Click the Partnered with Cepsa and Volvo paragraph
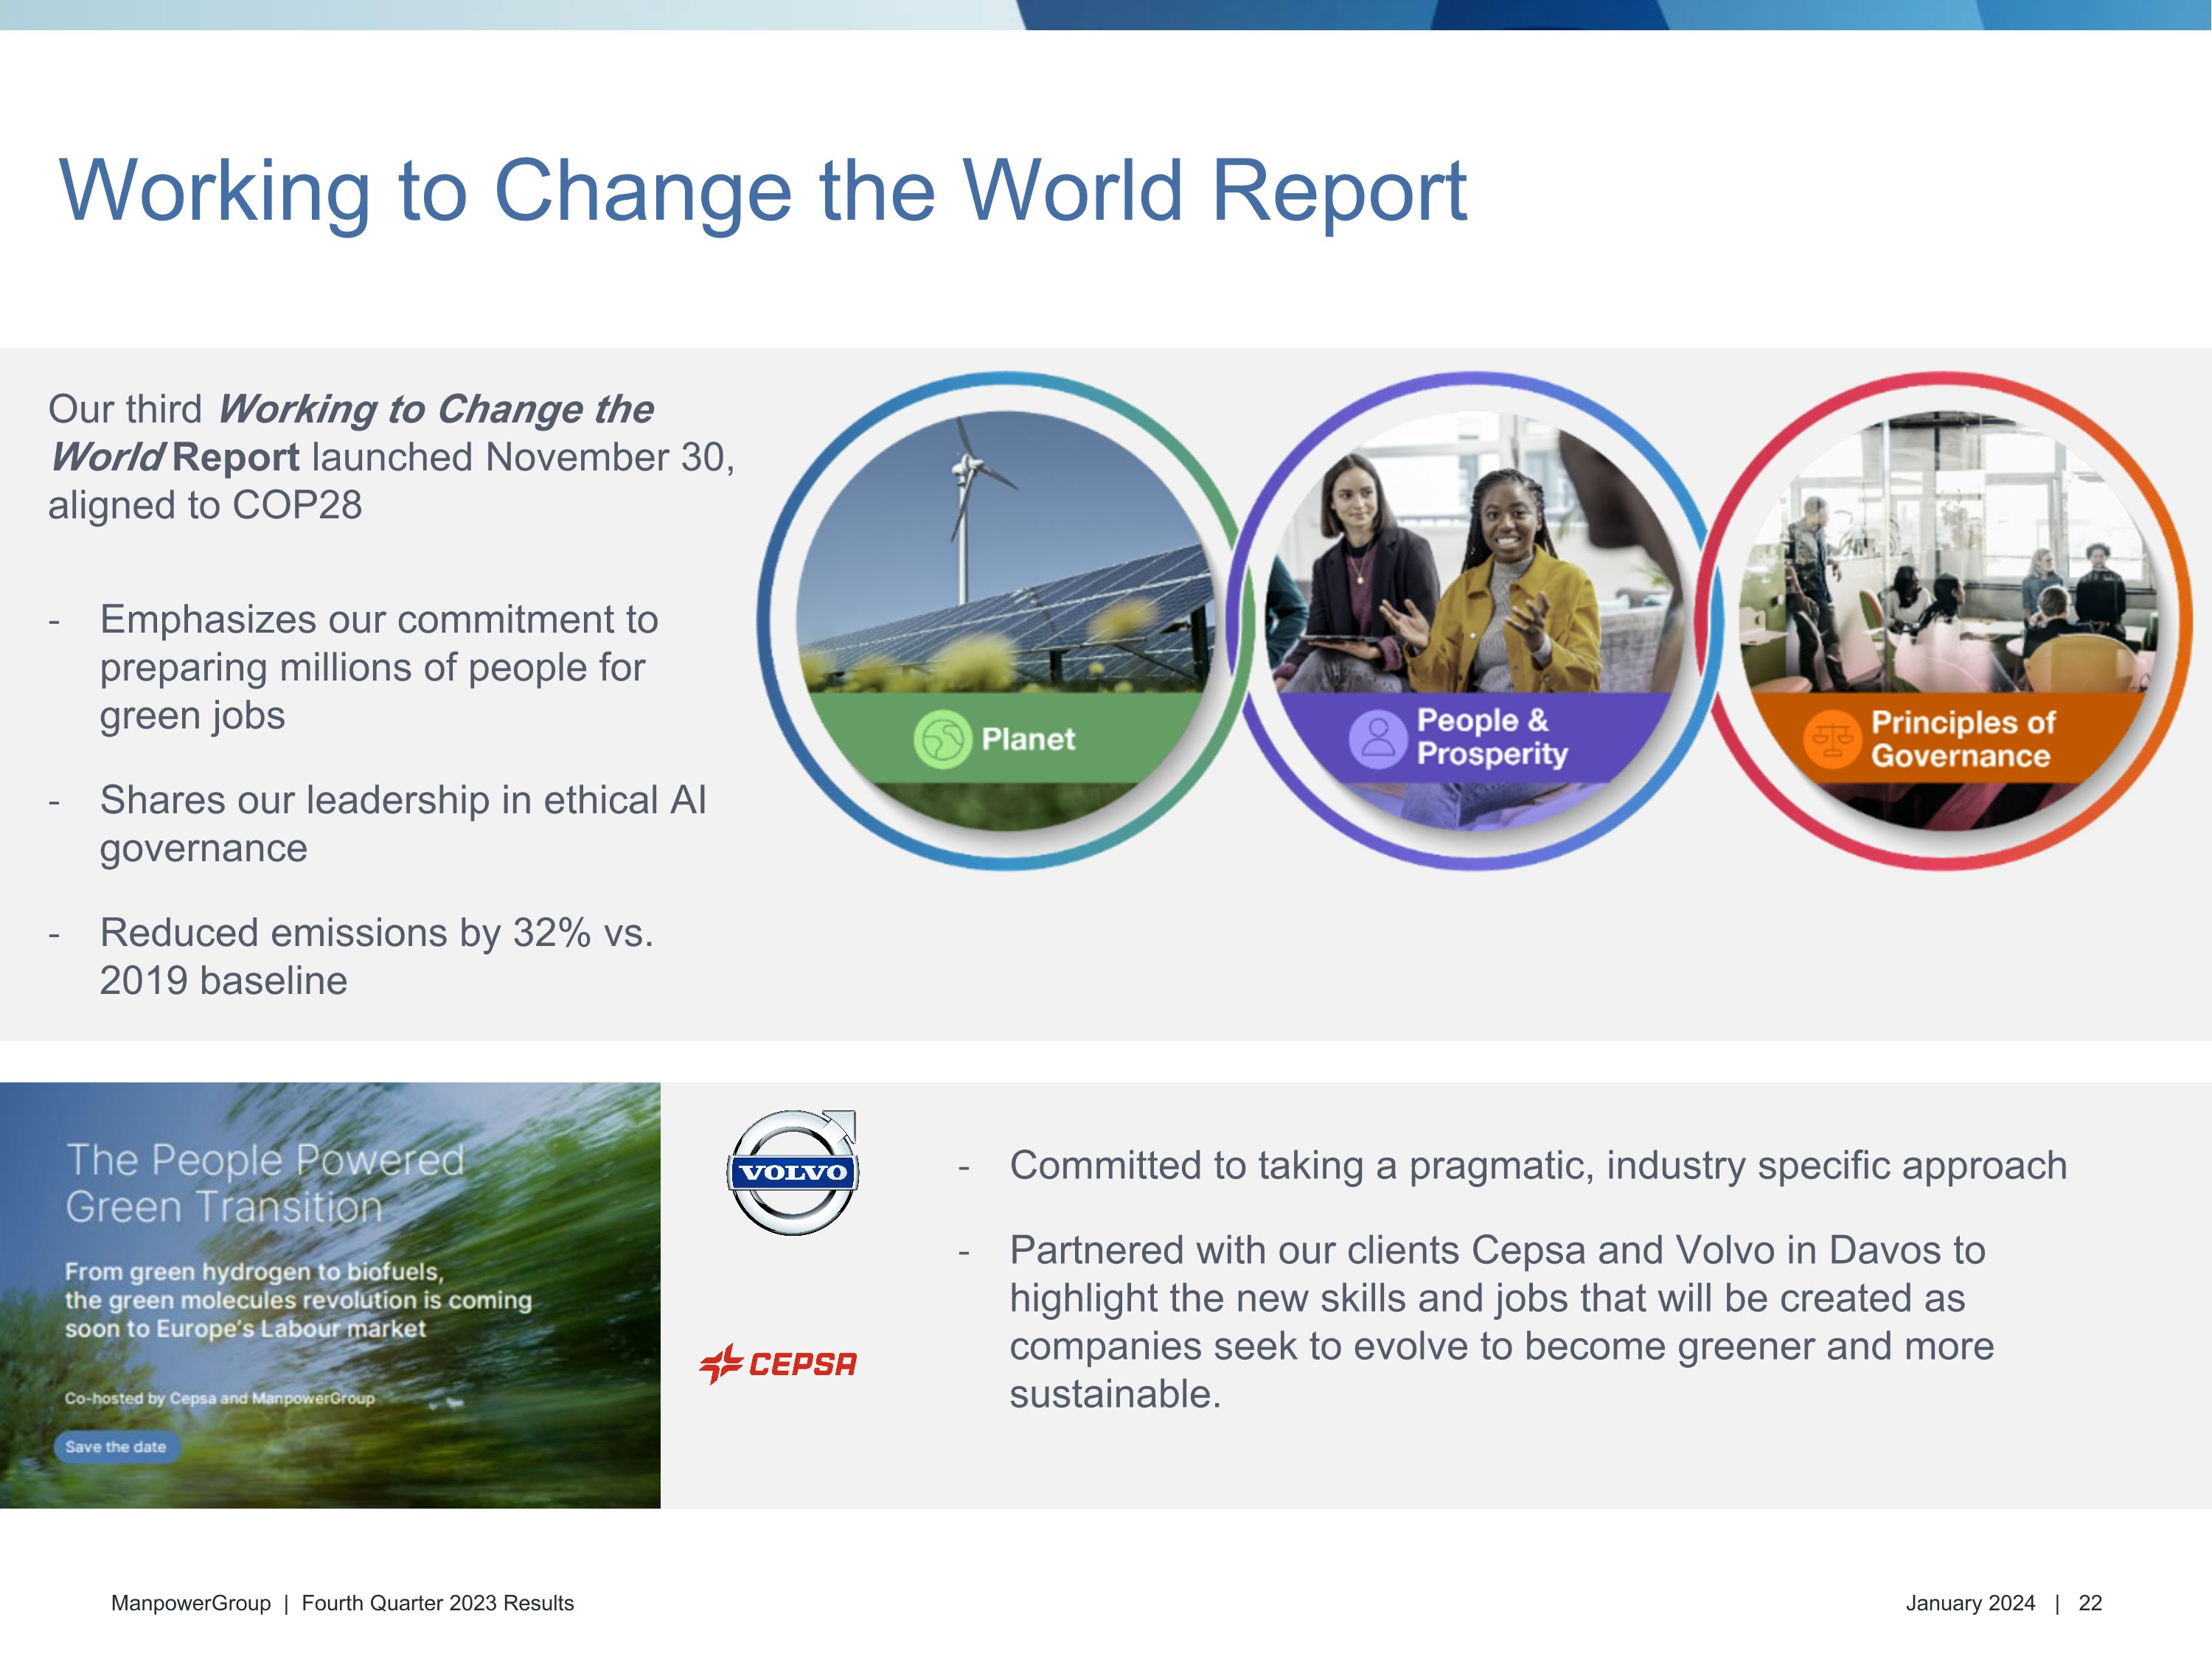Screen dimensions: 2212x1659 tap(1500, 1321)
